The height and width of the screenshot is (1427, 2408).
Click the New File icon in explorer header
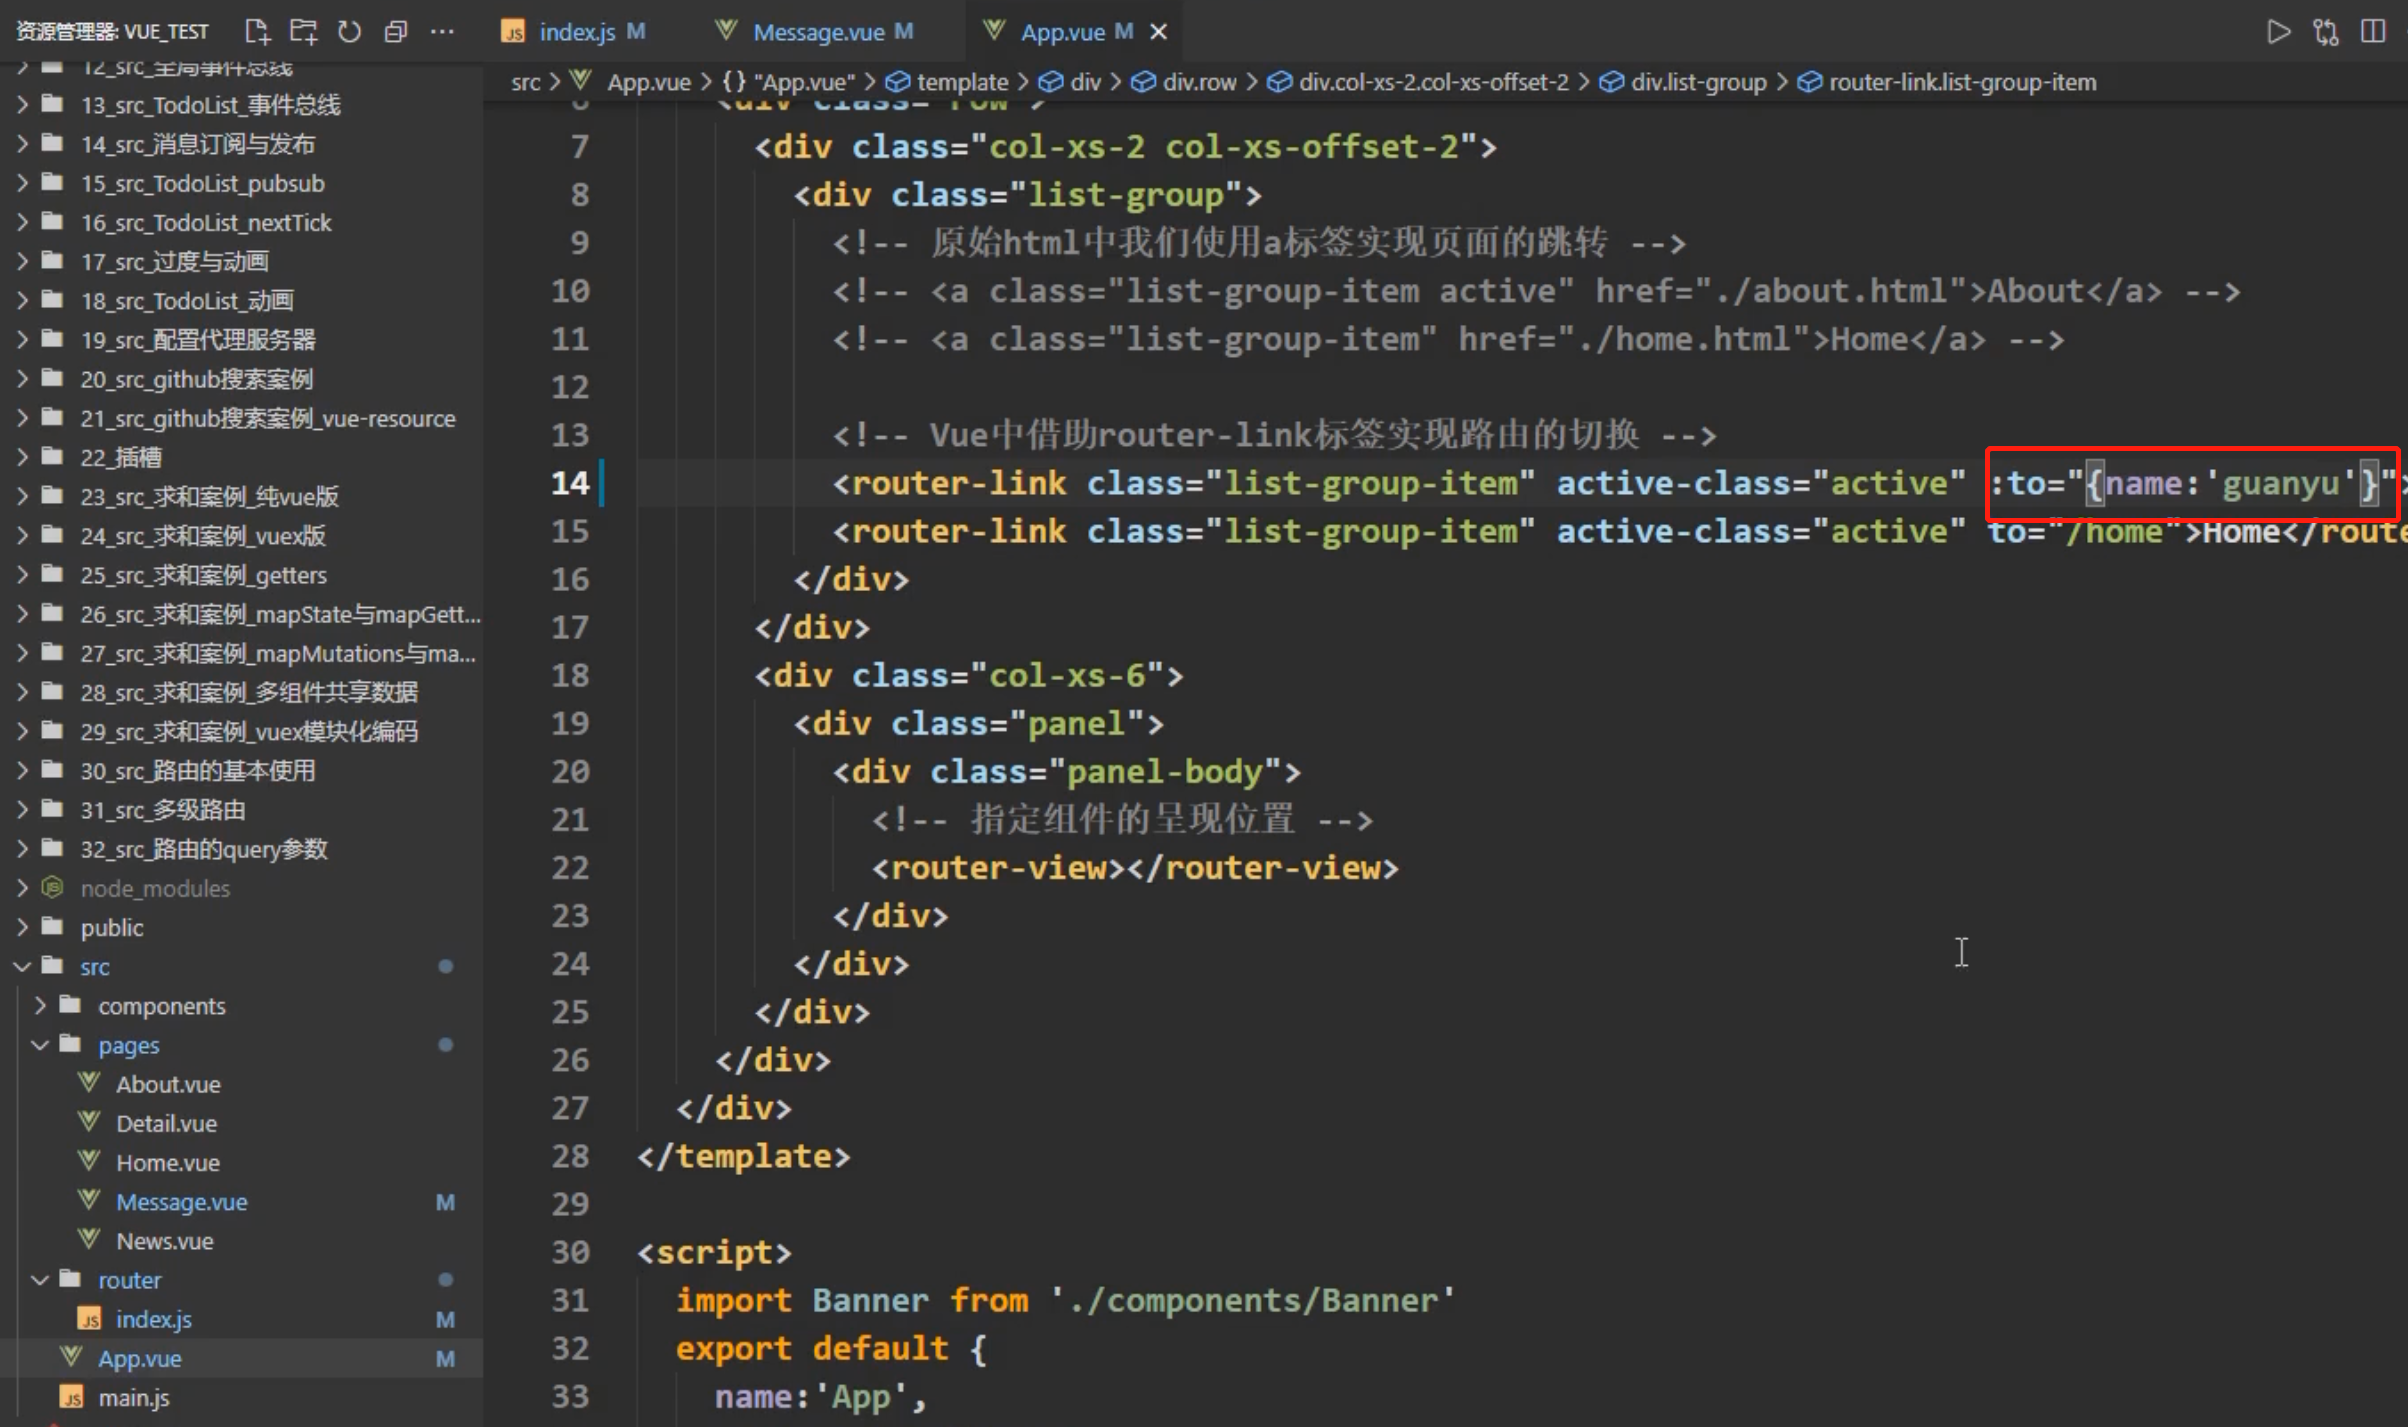pyautogui.click(x=257, y=31)
